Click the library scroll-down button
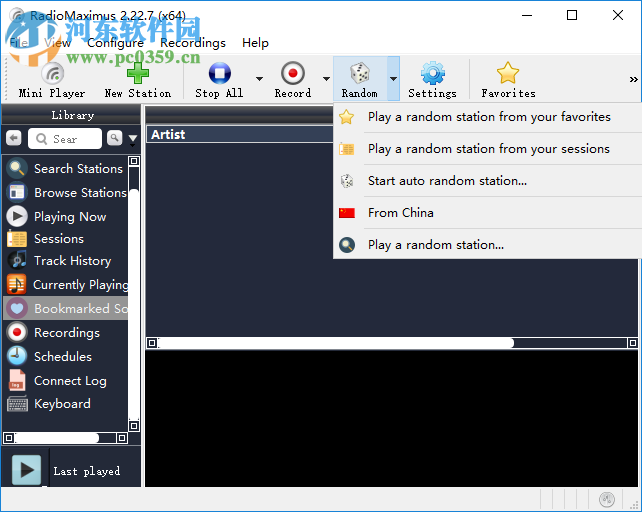 (134, 426)
